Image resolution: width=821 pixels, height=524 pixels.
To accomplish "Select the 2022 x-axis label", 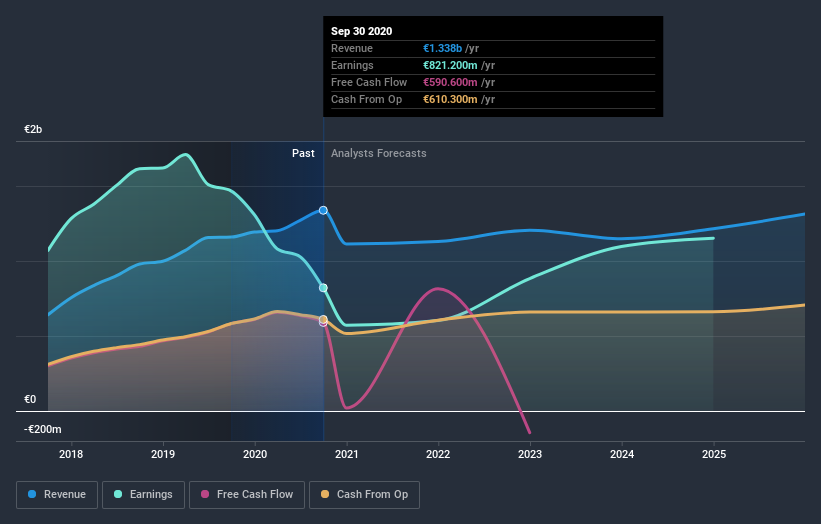I will 438,454.
